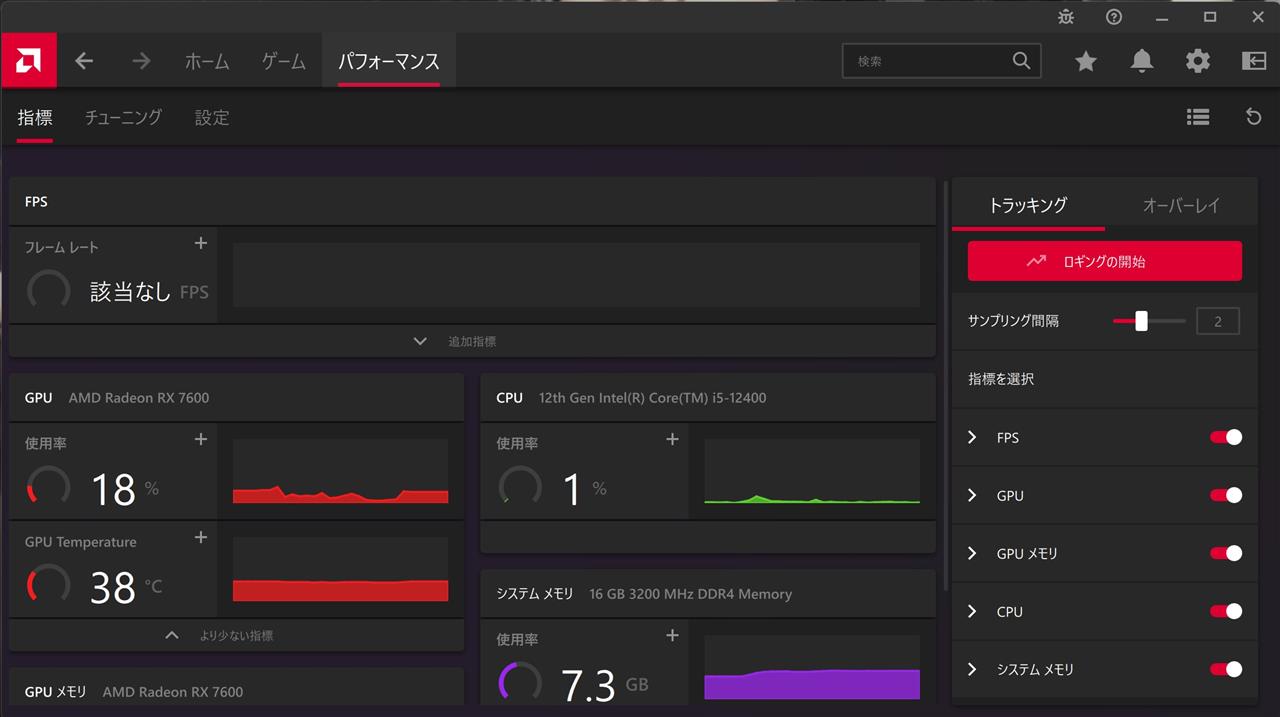Click plus icon on CPU 使用率 metric
This screenshot has width=1280, height=717.
[x=672, y=439]
